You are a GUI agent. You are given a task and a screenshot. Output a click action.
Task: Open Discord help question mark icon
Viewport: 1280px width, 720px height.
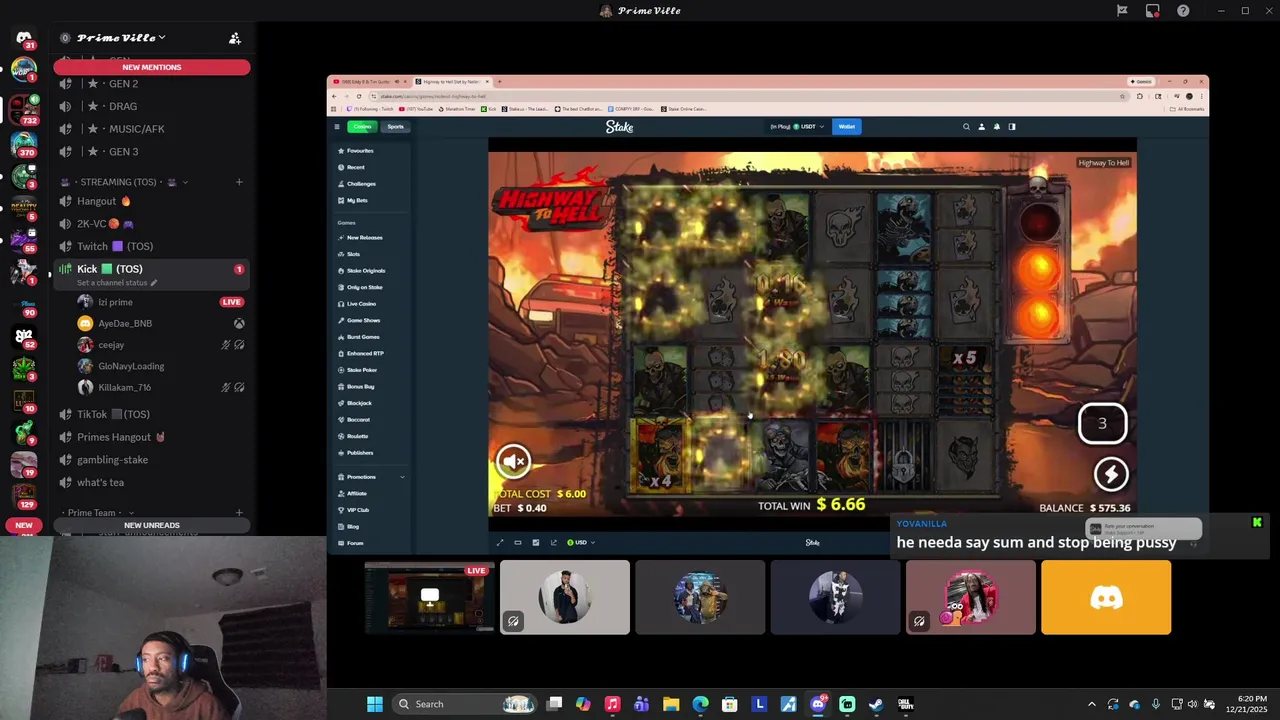tap(1183, 11)
